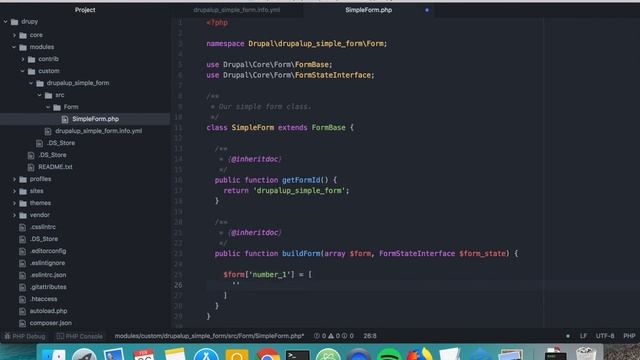Viewport: 640px width, 360px height.
Task: Expand the sites folder chevron
Action: click(14, 191)
